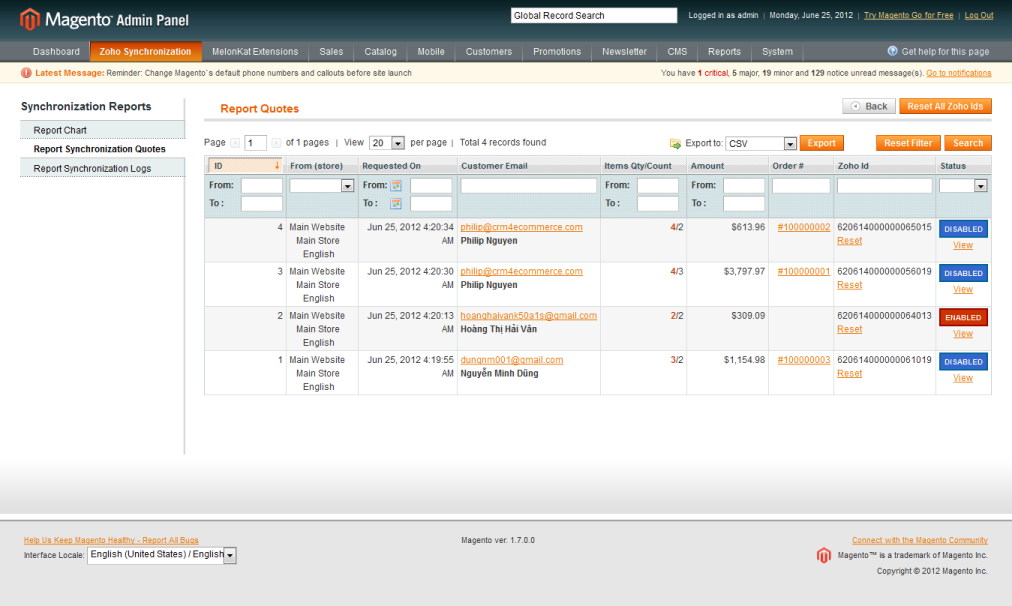Image resolution: width=1012 pixels, height=606 pixels.
Task: Click View link for quote ID 4
Action: tap(963, 245)
